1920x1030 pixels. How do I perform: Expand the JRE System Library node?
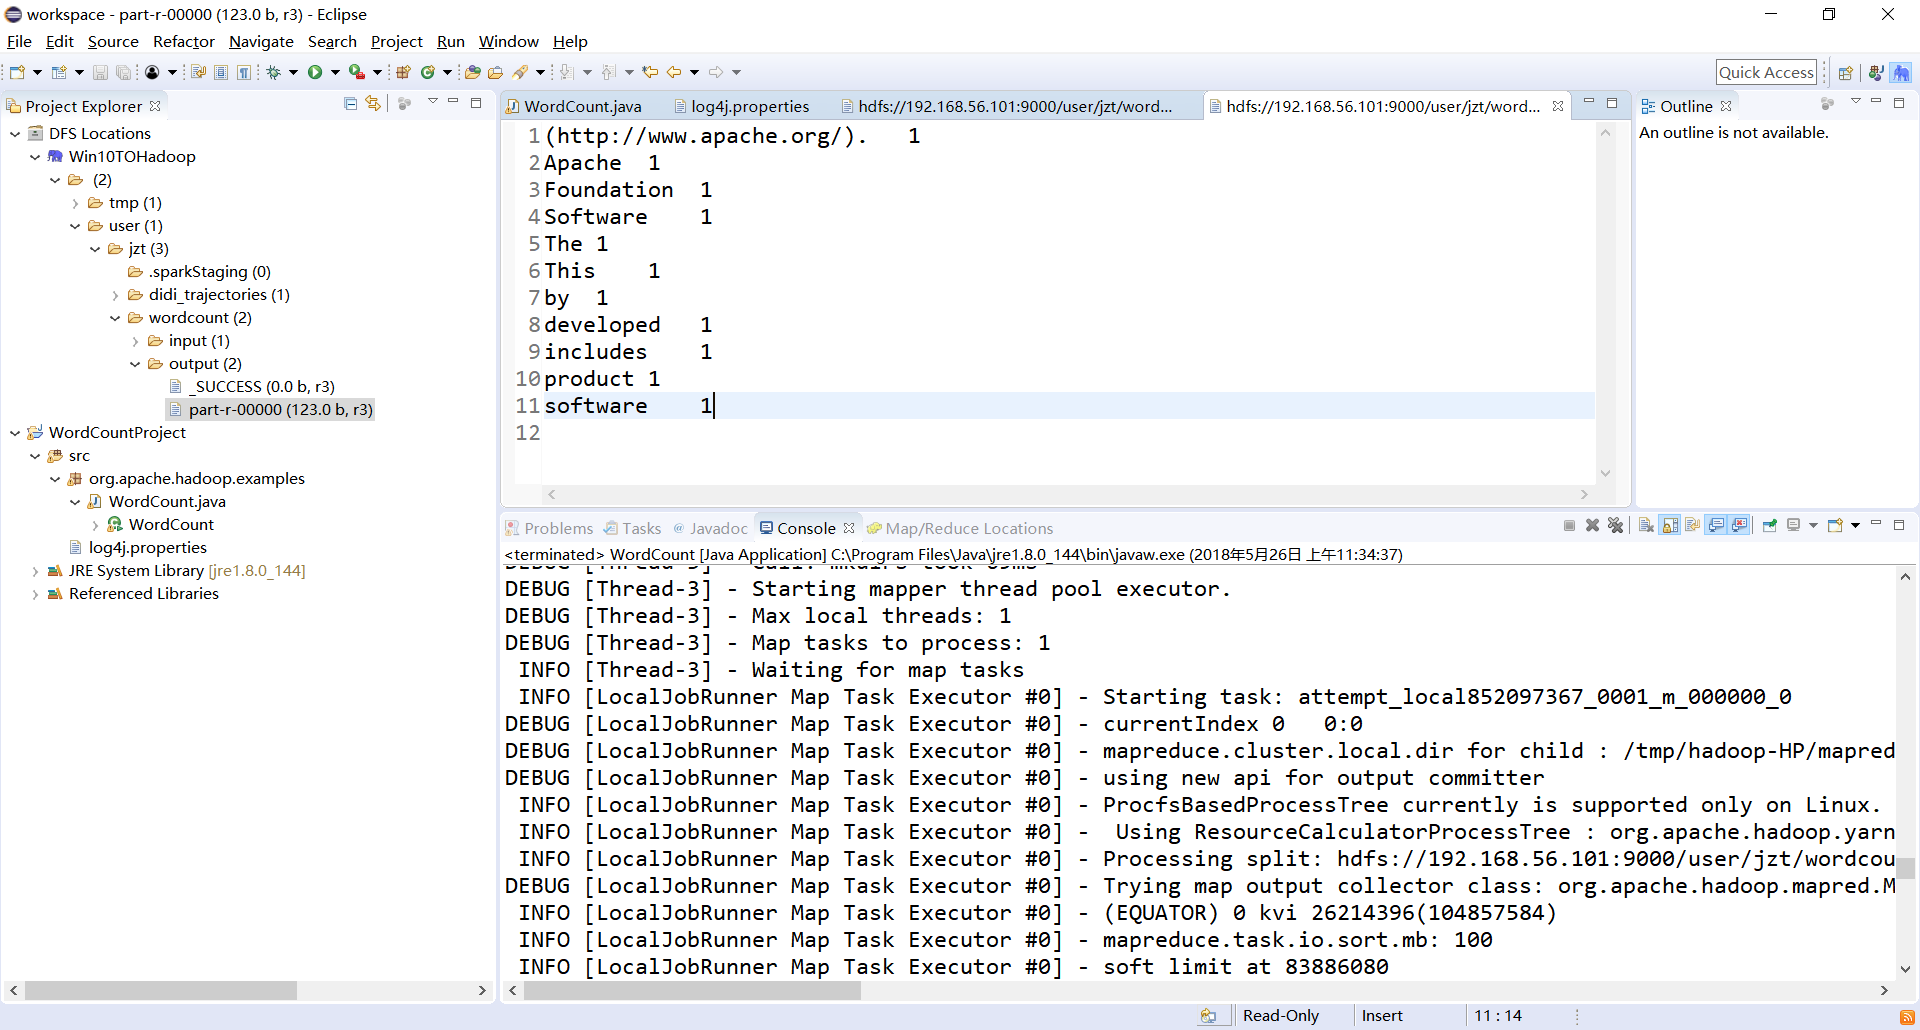(35, 571)
